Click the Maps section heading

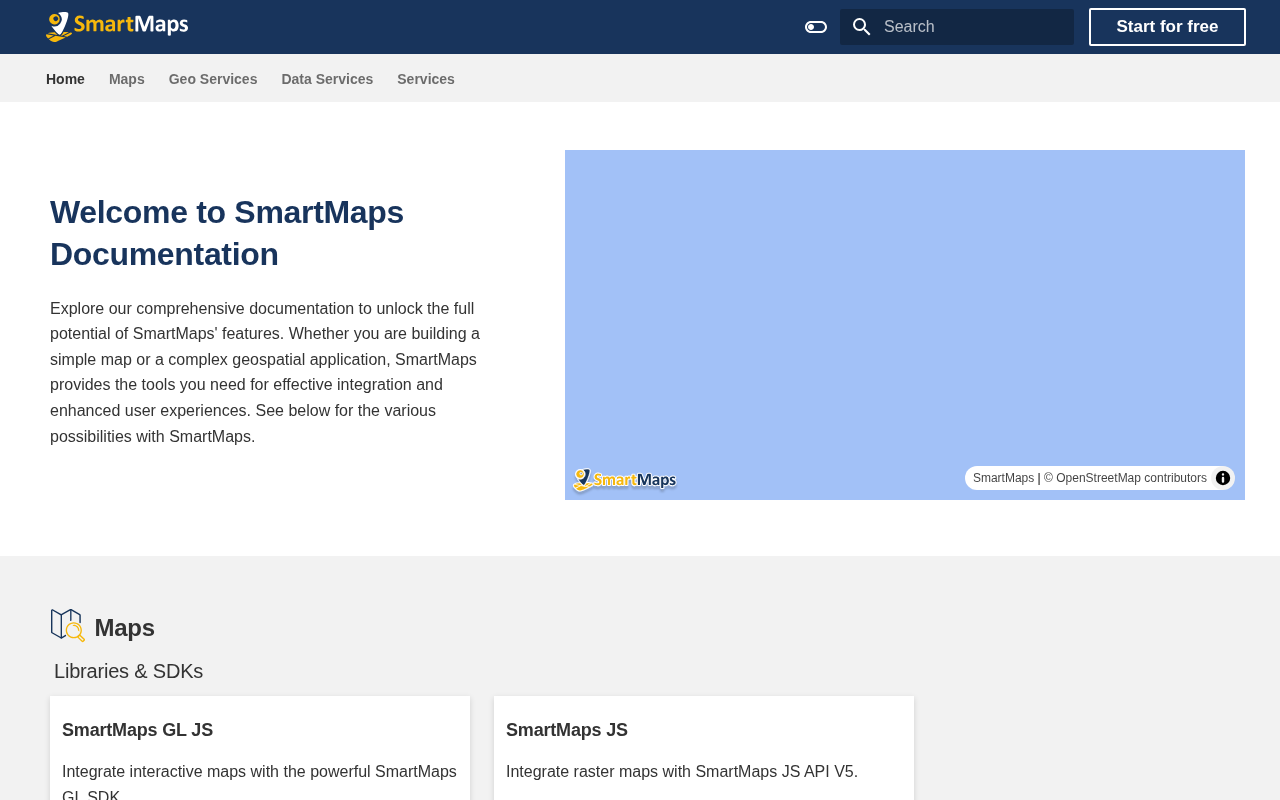tap(125, 628)
